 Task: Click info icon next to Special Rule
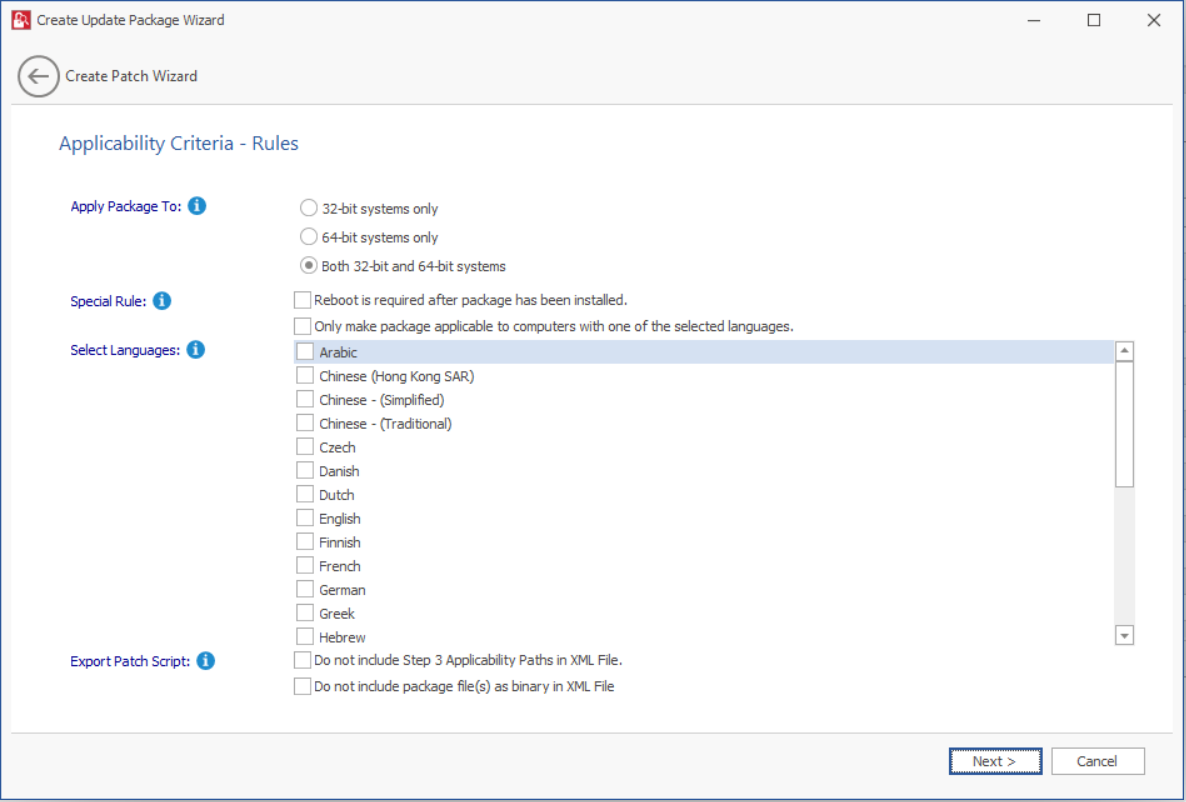pyautogui.click(x=162, y=301)
